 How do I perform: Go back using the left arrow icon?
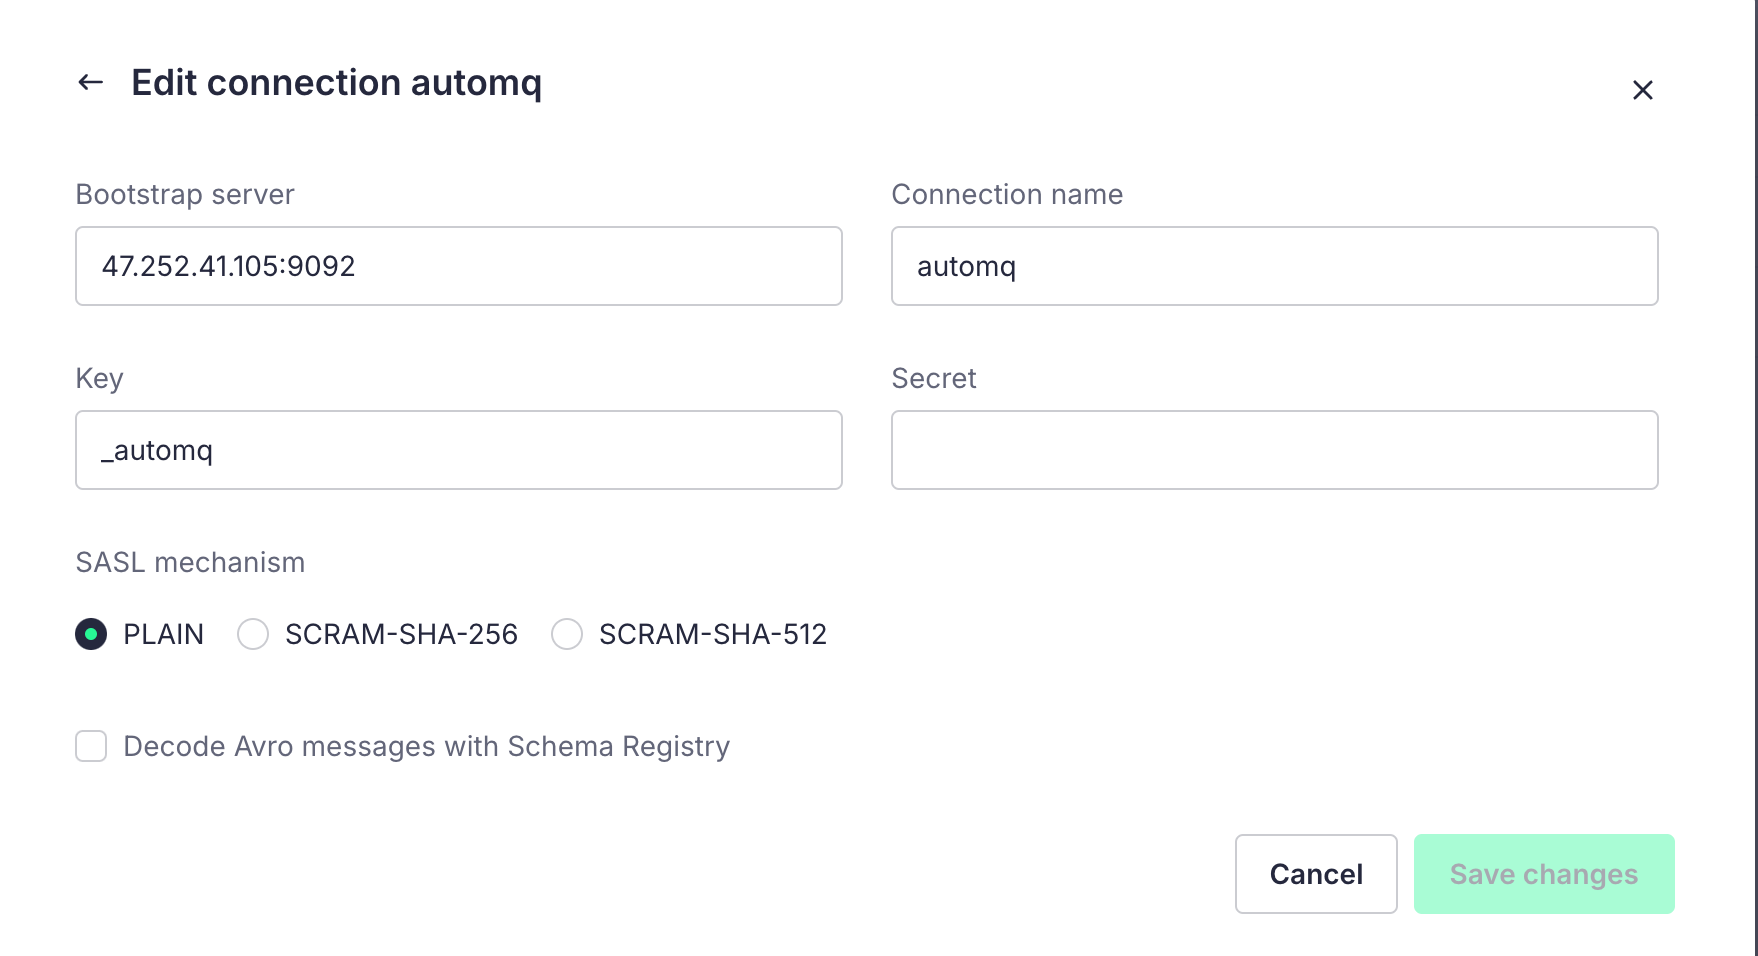click(x=91, y=82)
